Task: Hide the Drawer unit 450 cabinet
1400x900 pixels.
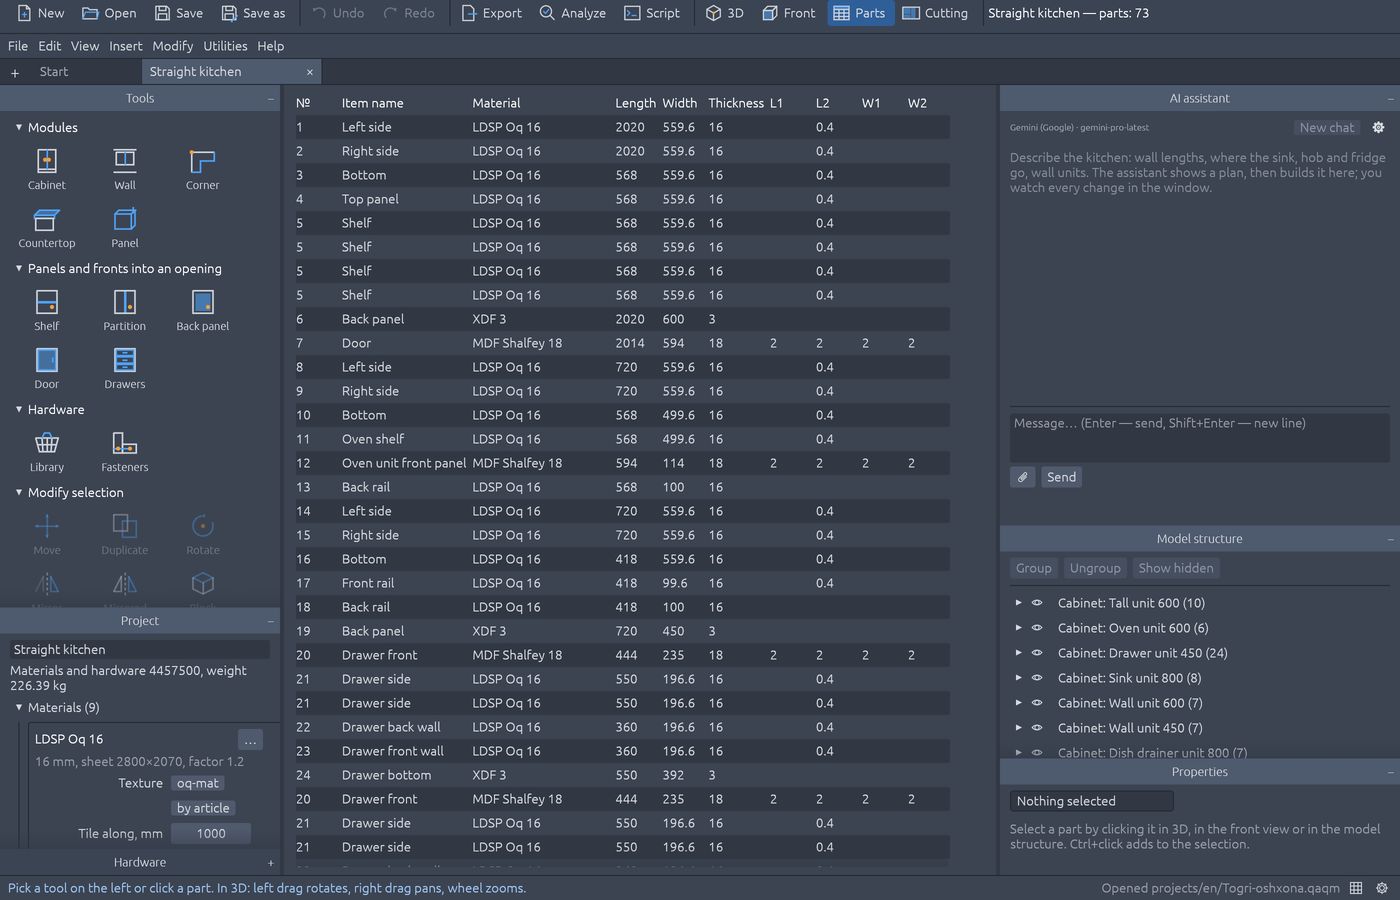Action: (1037, 653)
